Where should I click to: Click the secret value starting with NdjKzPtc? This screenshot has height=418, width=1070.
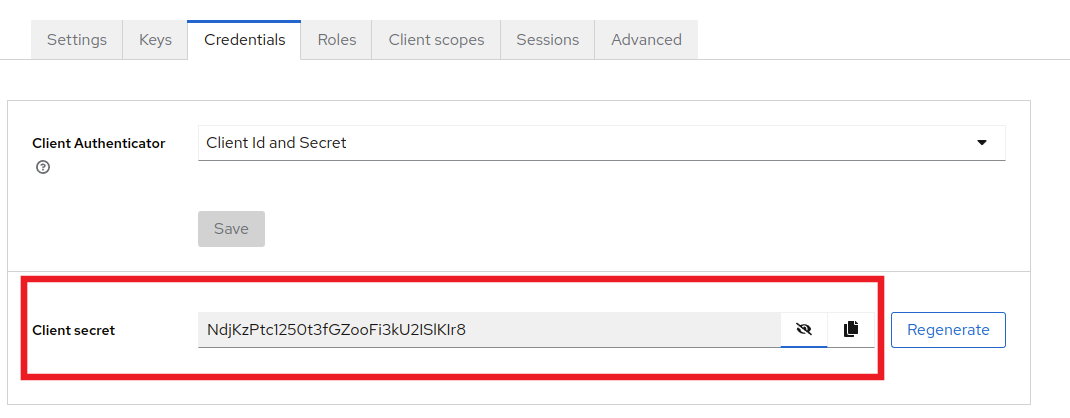coord(336,330)
